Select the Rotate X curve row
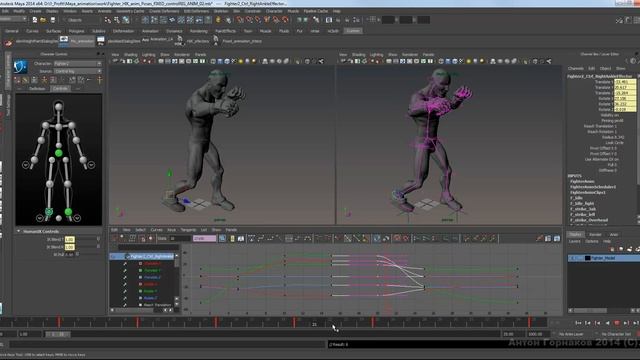Viewport: 640px width, 360px height. 150,284
